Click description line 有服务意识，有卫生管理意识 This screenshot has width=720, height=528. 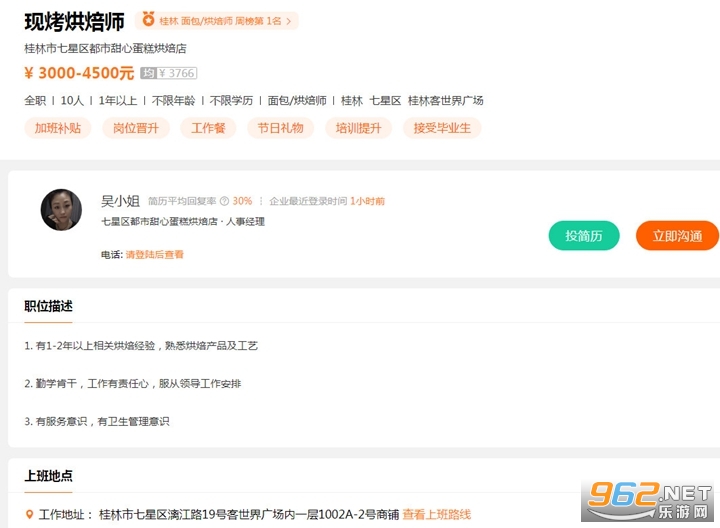coord(97,421)
